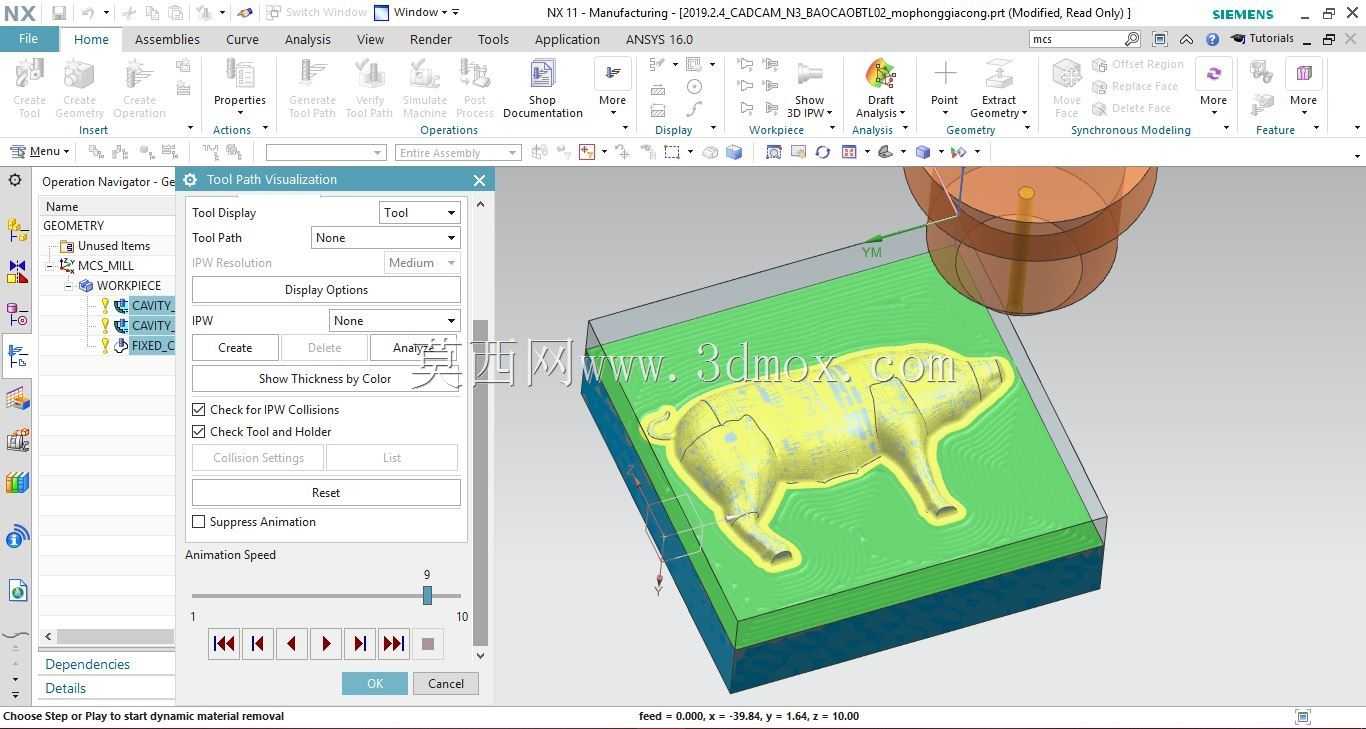Run Draft Analysis
The width and height of the screenshot is (1366, 729).
880,88
